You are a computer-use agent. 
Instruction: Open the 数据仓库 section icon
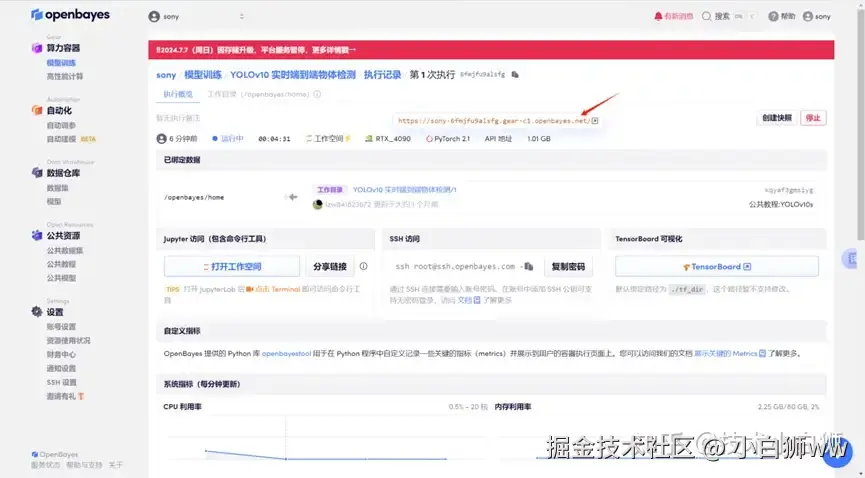pos(37,173)
